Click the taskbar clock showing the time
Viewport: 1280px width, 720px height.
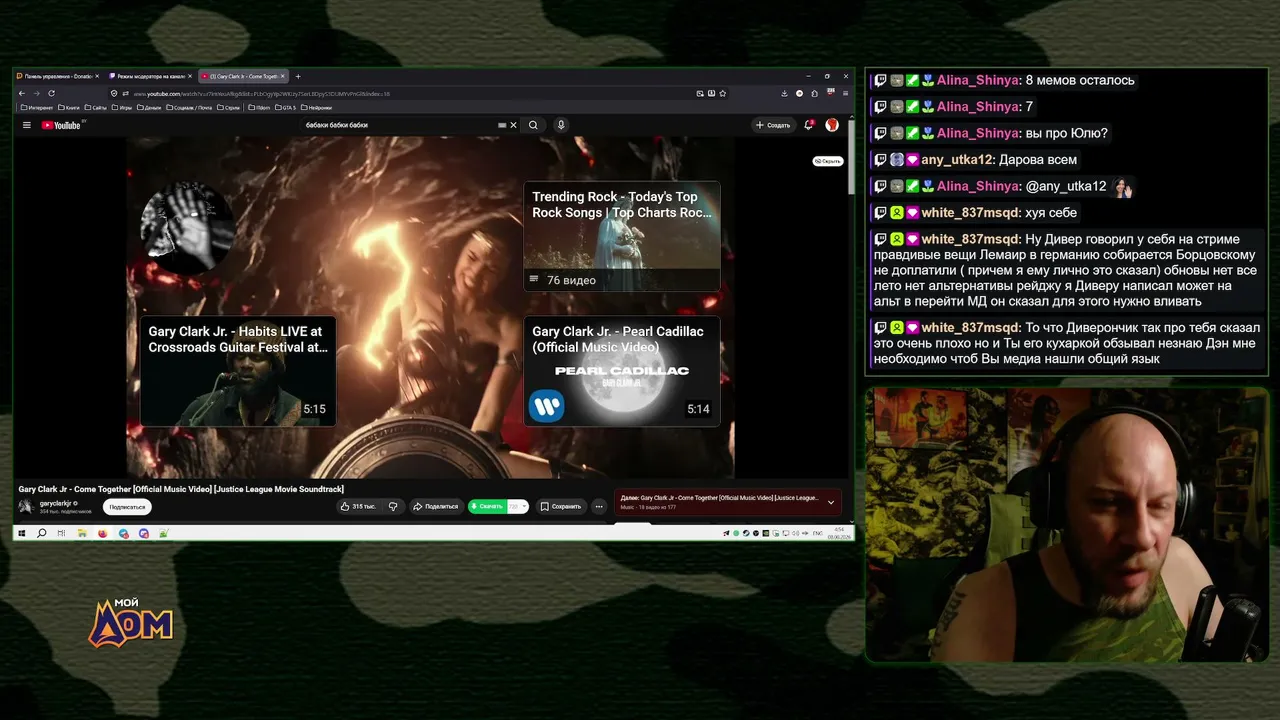tap(840, 533)
